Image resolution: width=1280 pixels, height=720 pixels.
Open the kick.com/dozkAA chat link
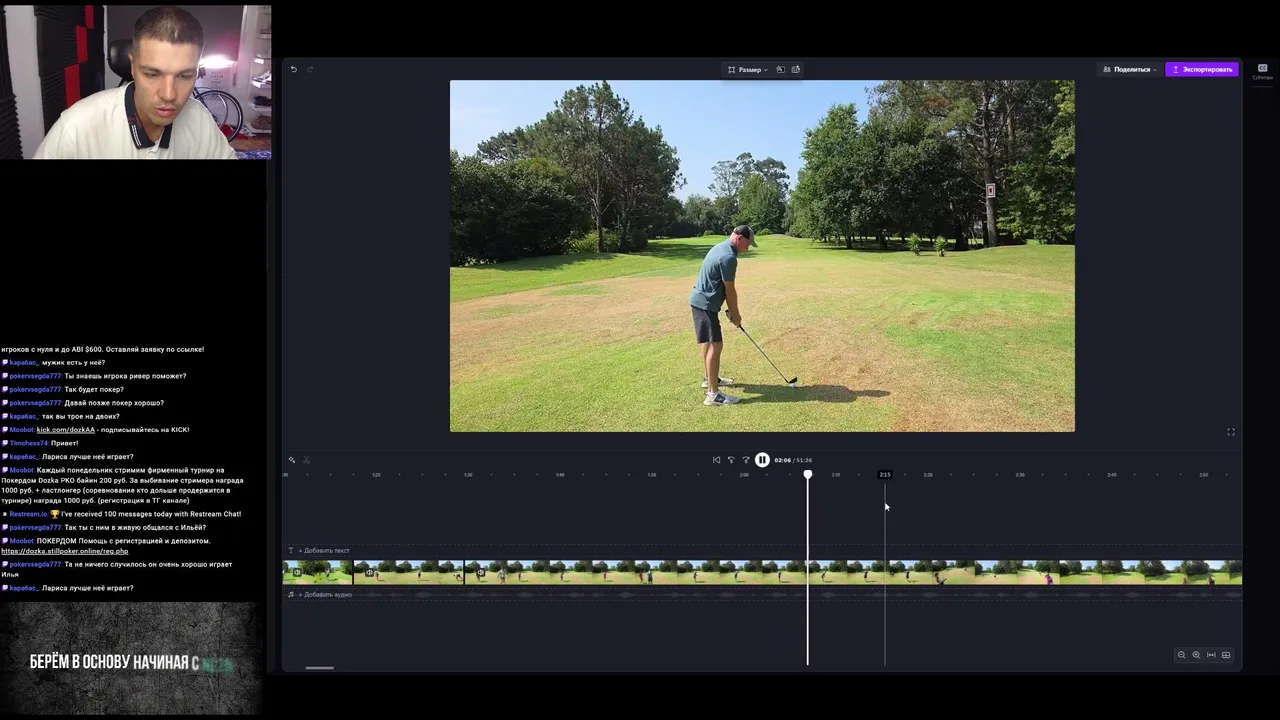(x=66, y=430)
